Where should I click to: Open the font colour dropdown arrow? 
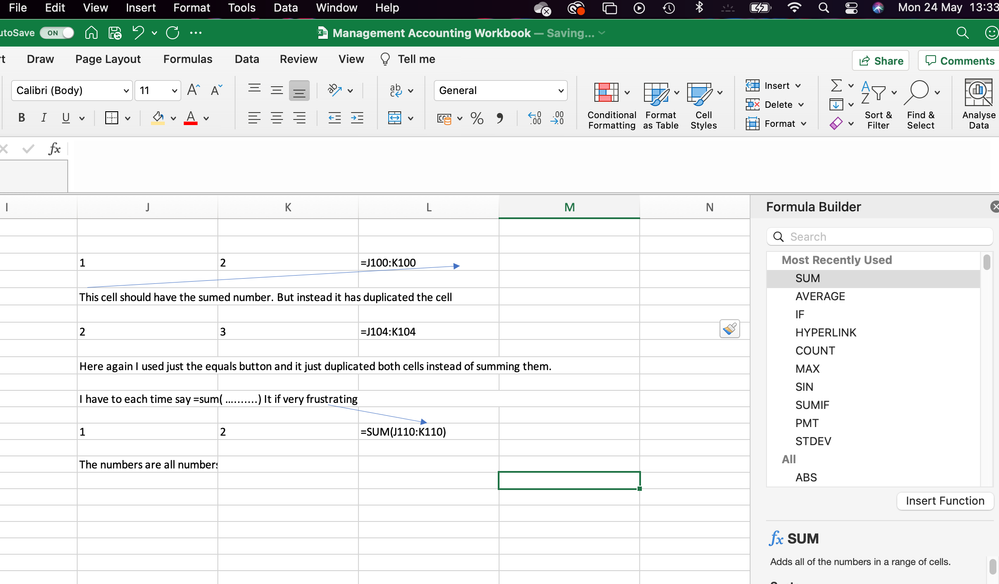[206, 118]
